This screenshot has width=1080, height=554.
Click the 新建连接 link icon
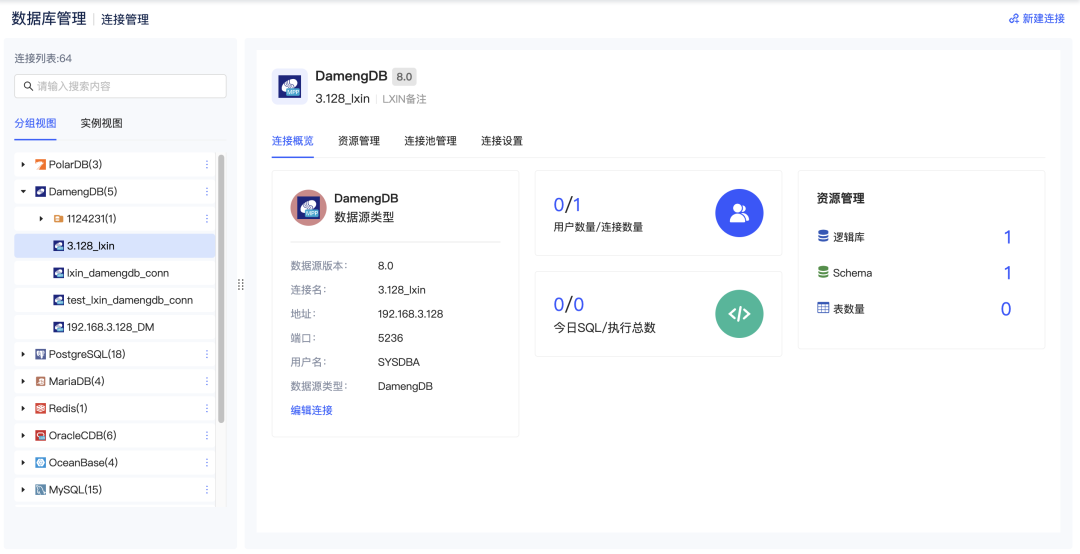[x=1014, y=19]
